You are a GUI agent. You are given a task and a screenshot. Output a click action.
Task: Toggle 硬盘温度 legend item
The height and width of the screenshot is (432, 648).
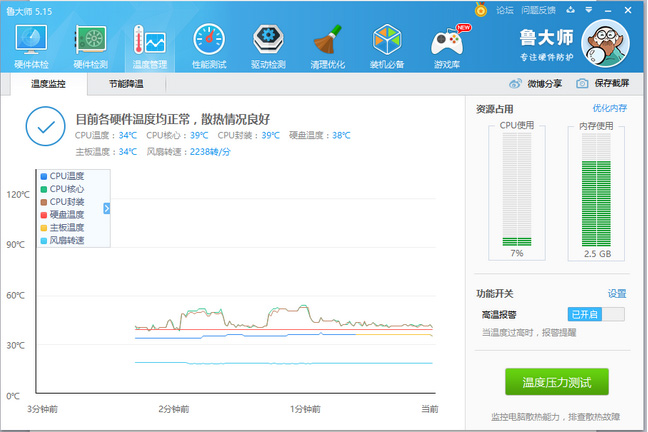click(62, 215)
